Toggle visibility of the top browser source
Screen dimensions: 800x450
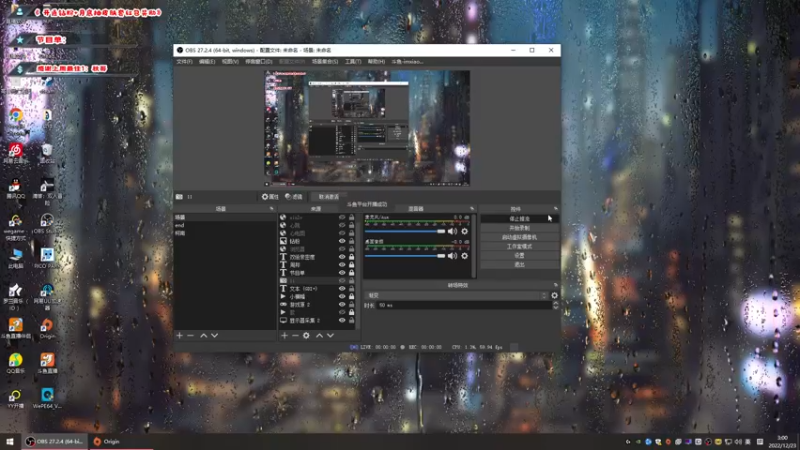(342, 217)
